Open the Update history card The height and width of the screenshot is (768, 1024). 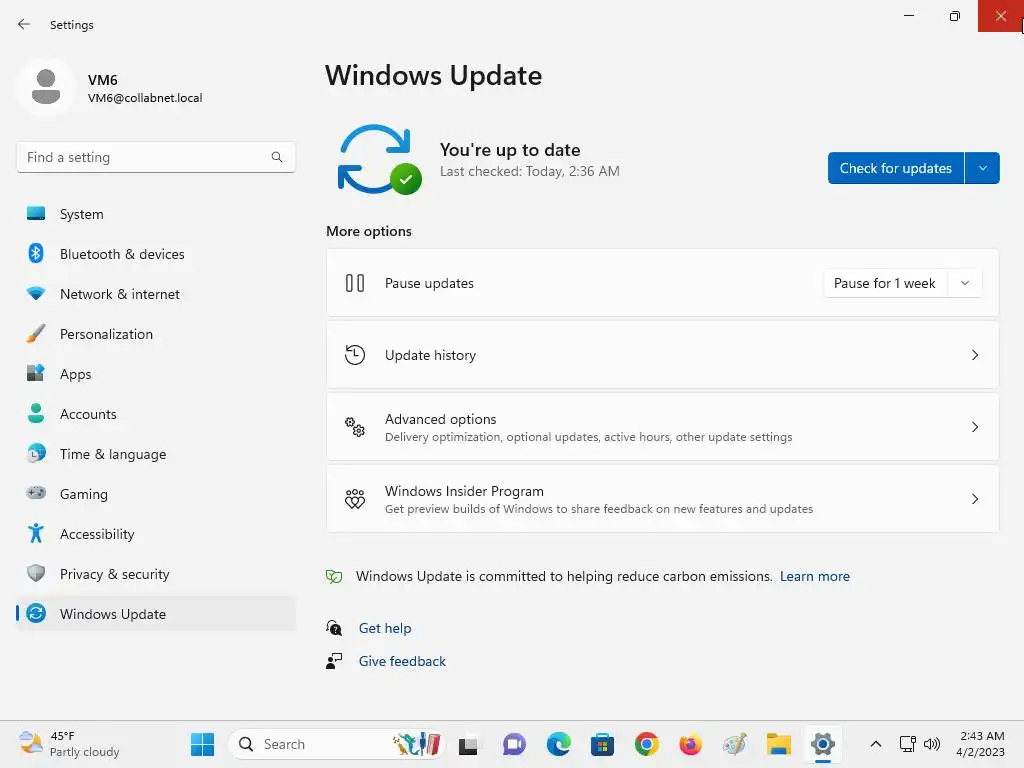(663, 355)
